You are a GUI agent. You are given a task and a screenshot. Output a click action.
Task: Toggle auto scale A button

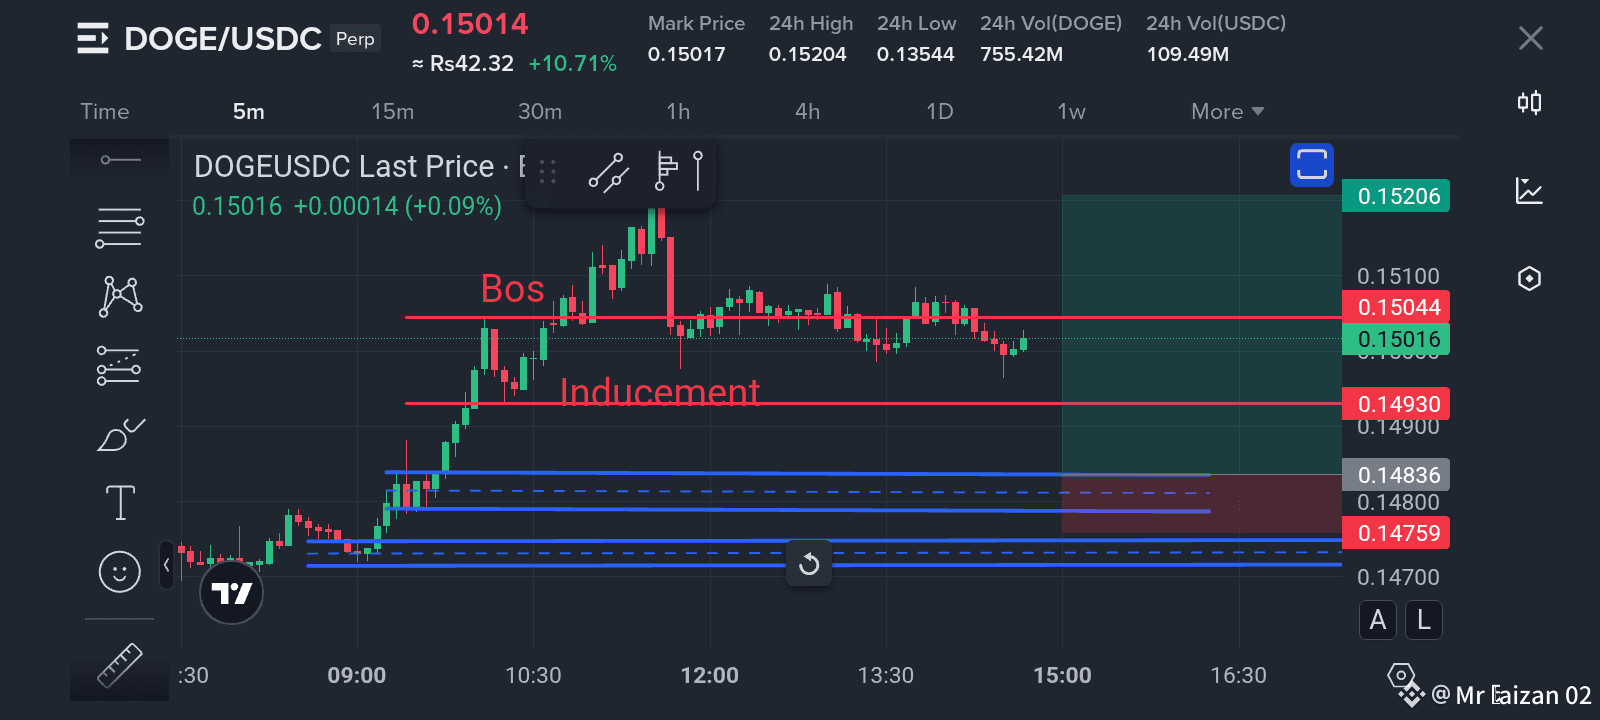tap(1378, 621)
